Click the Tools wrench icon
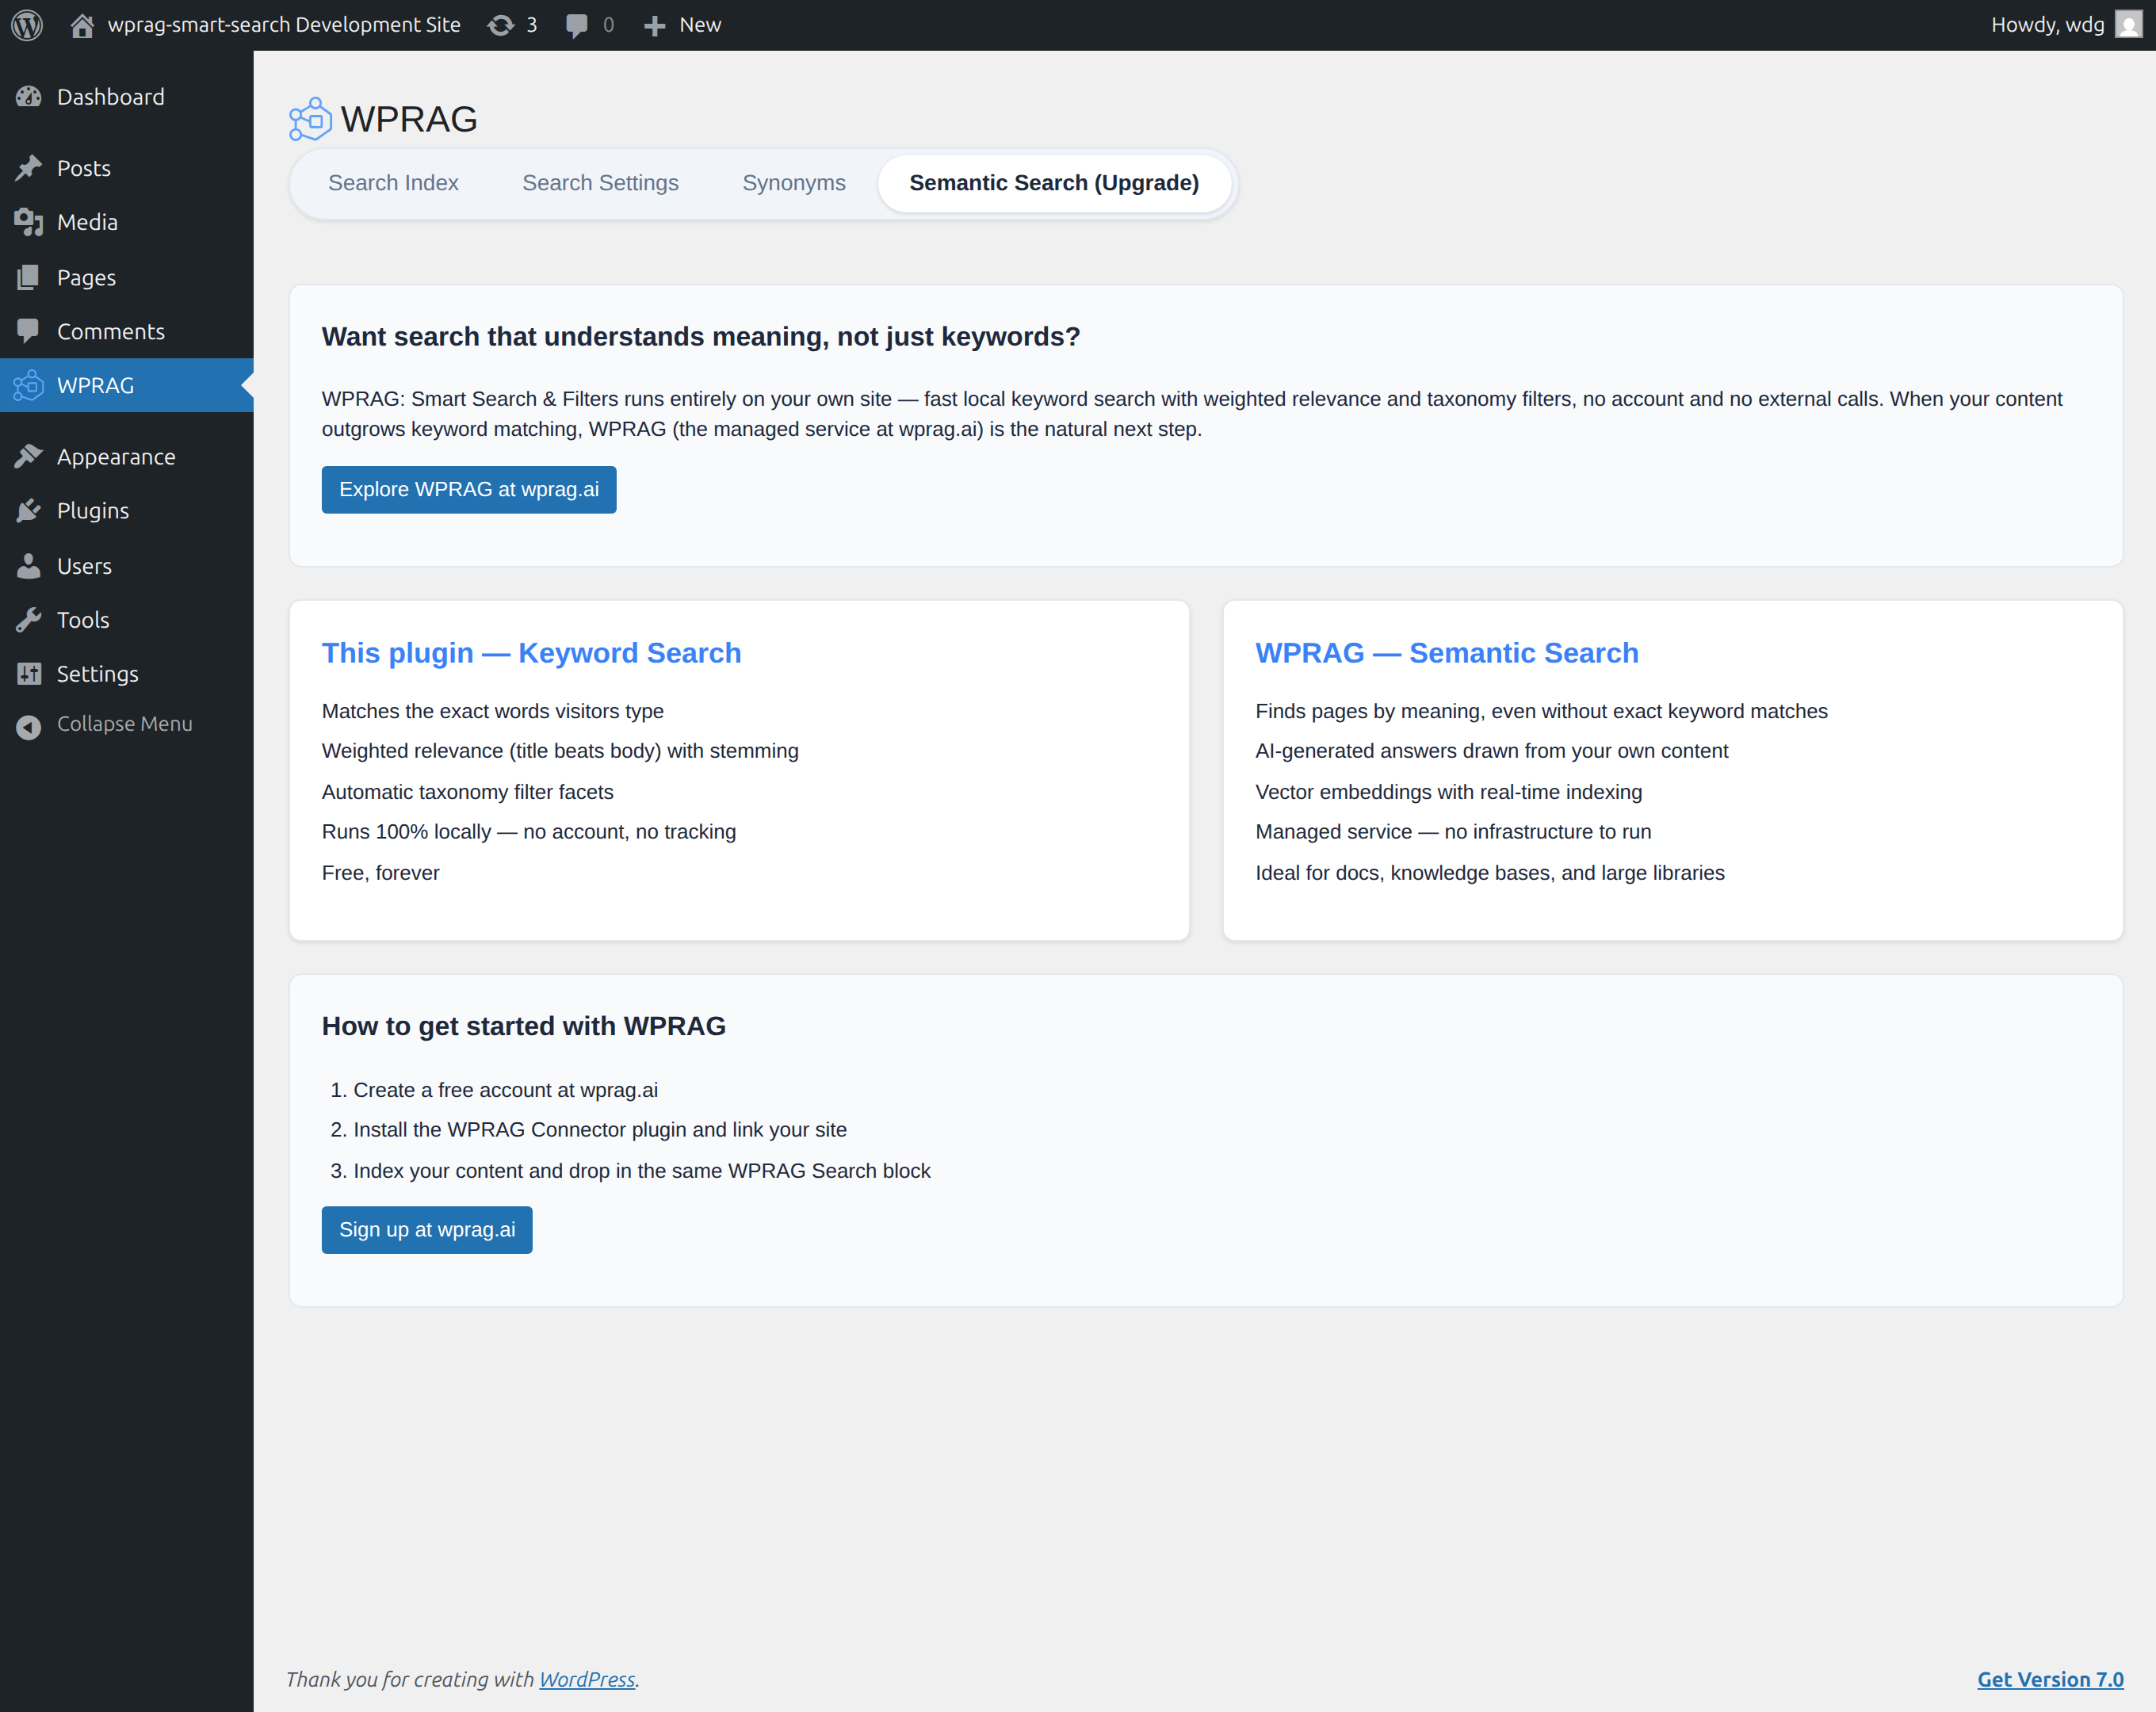Image resolution: width=2156 pixels, height=1712 pixels. pyautogui.click(x=29, y=620)
